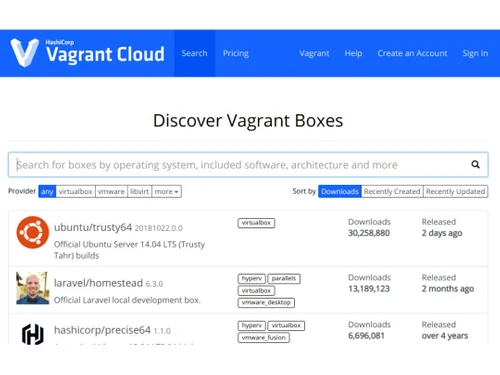Click virtualbox tag on laravel/homestead row
This screenshot has width=500, height=375.
tap(256, 291)
